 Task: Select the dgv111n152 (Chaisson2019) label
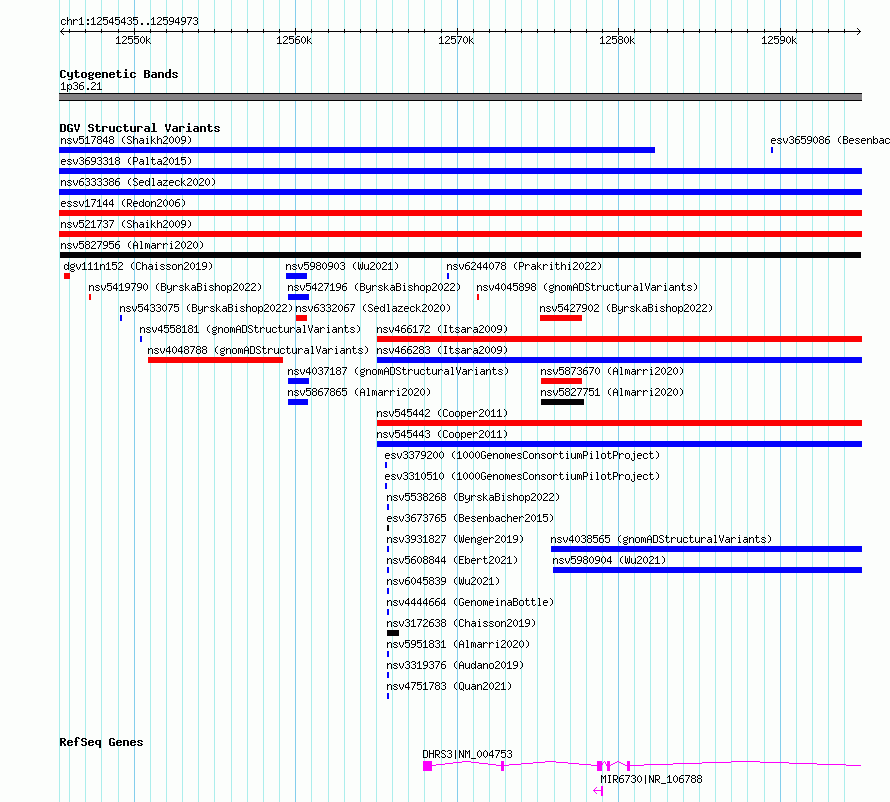138,266
